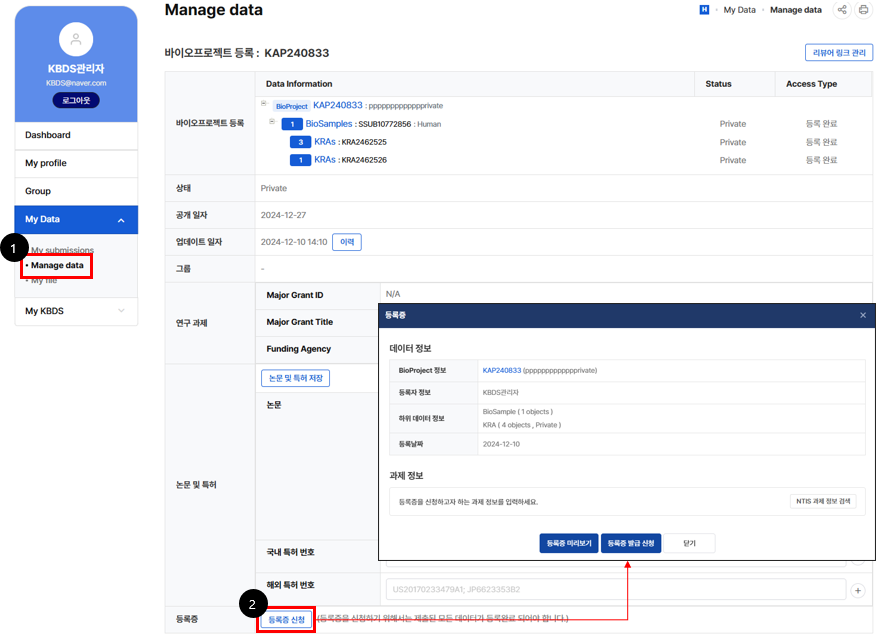Screen dimensions: 884x636
Task: Close the 등록증 dialog with the X
Action: point(862,314)
